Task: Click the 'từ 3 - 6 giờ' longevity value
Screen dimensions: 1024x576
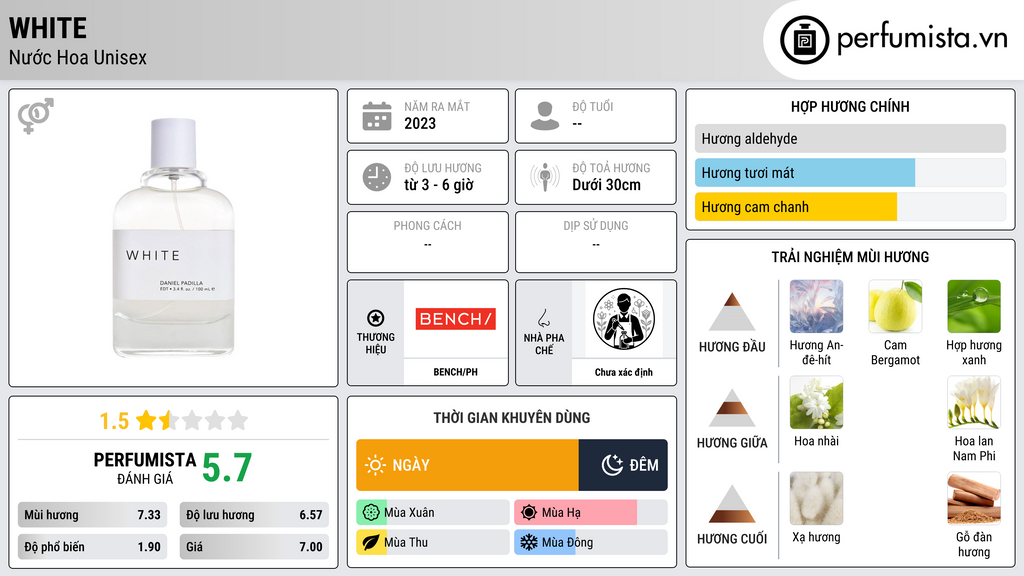Action: pyautogui.click(x=438, y=185)
